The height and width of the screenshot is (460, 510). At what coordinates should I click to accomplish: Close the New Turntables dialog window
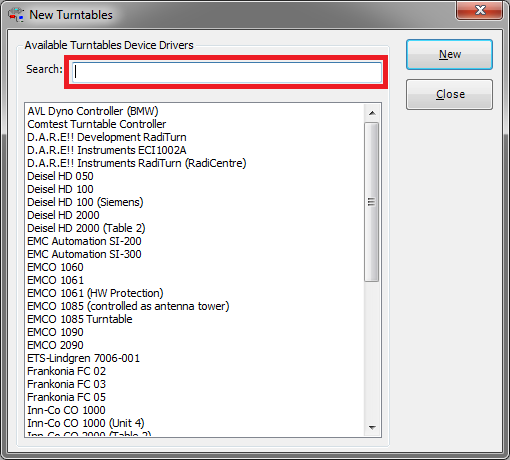(480, 10)
